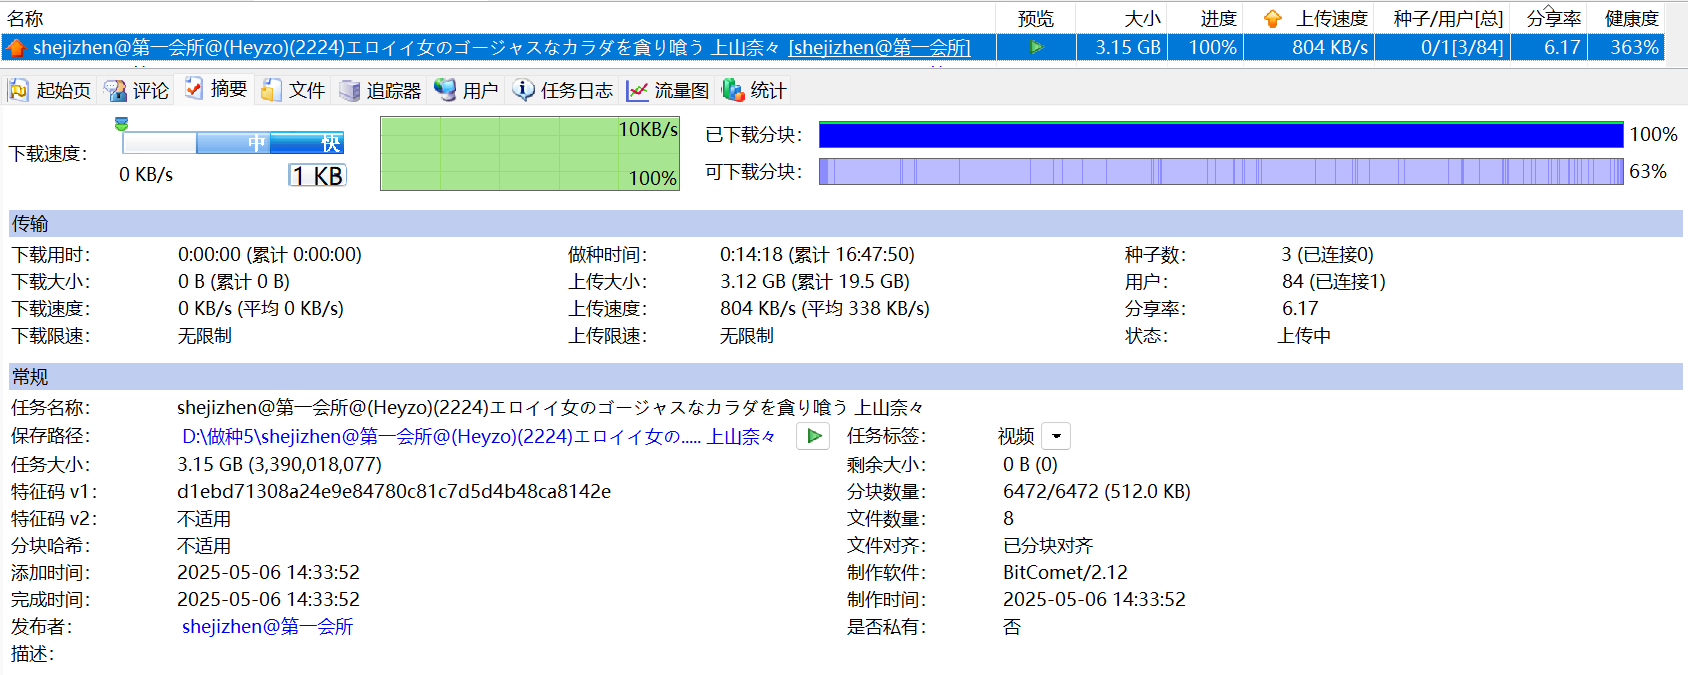Viewport: 1688px width, 675px height.
Task: Click the 上传速度 value 804 KB/s (平均 338 KB/s)
Action: [825, 308]
